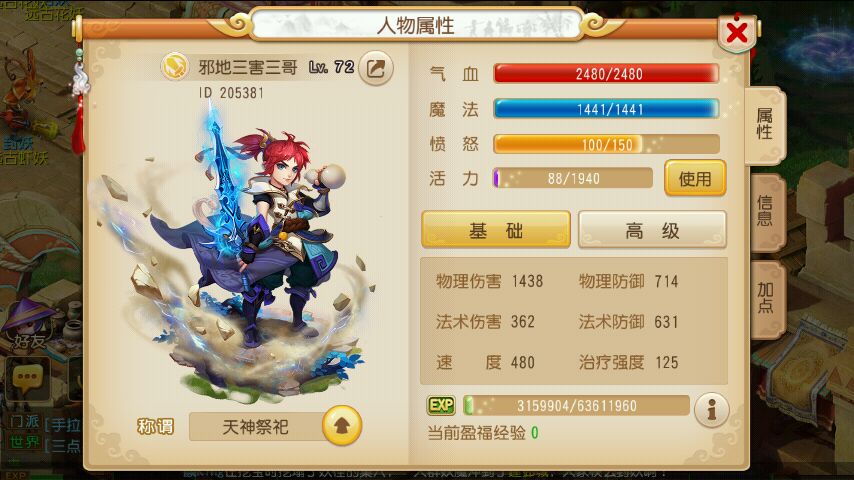854x480 pixels.
Task: Open the 加点 side tab
Action: 765,298
